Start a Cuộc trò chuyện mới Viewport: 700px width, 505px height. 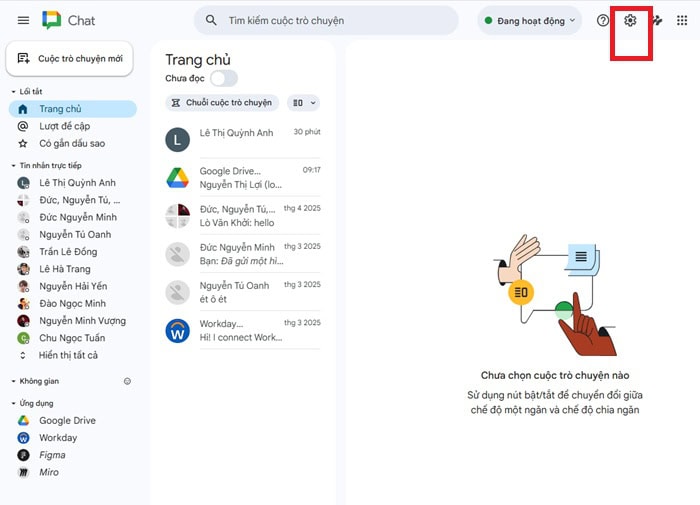(70, 59)
